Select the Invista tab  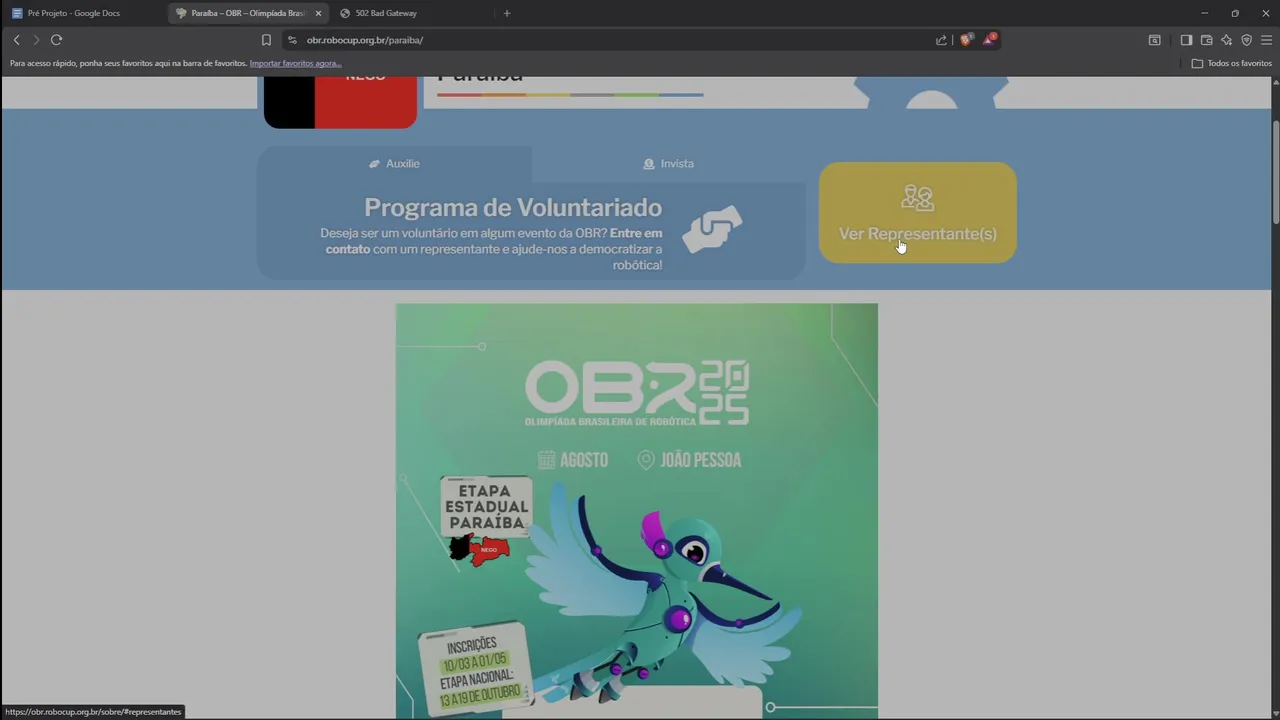pos(668,163)
